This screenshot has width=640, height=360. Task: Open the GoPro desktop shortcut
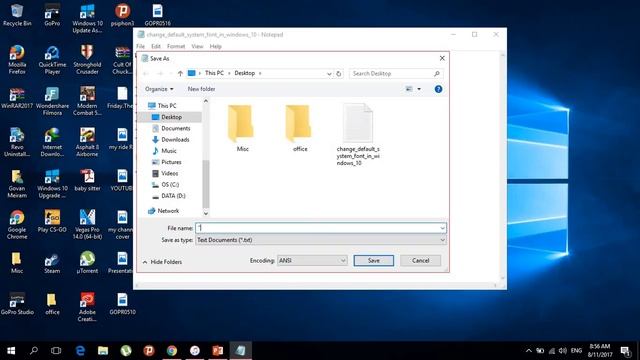pos(52,15)
